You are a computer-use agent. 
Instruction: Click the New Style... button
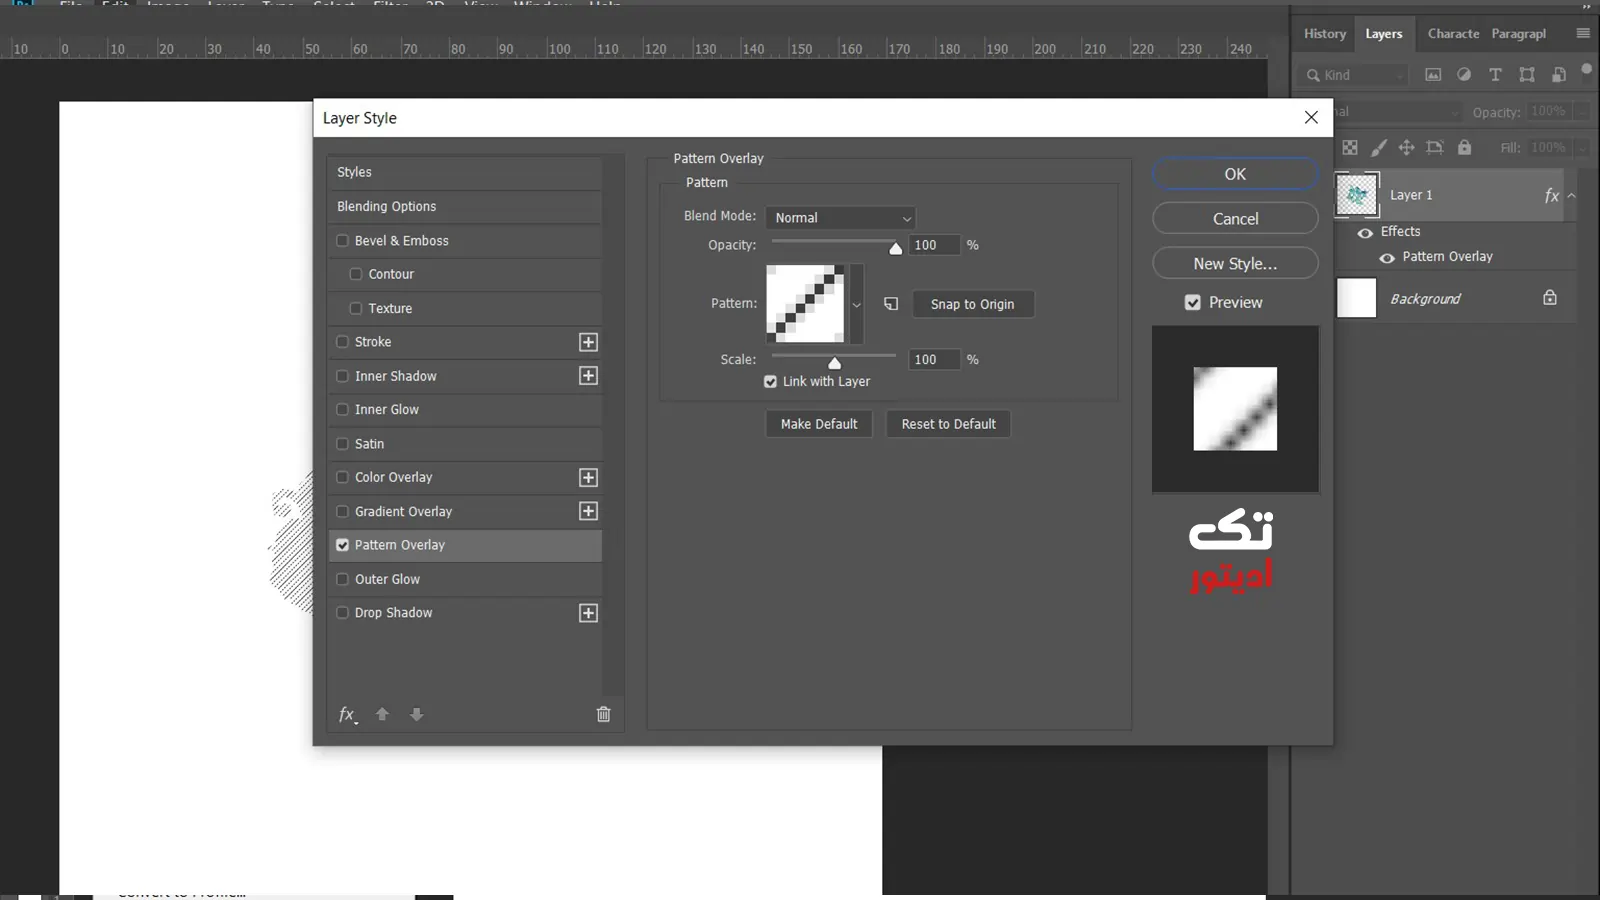1235,264
